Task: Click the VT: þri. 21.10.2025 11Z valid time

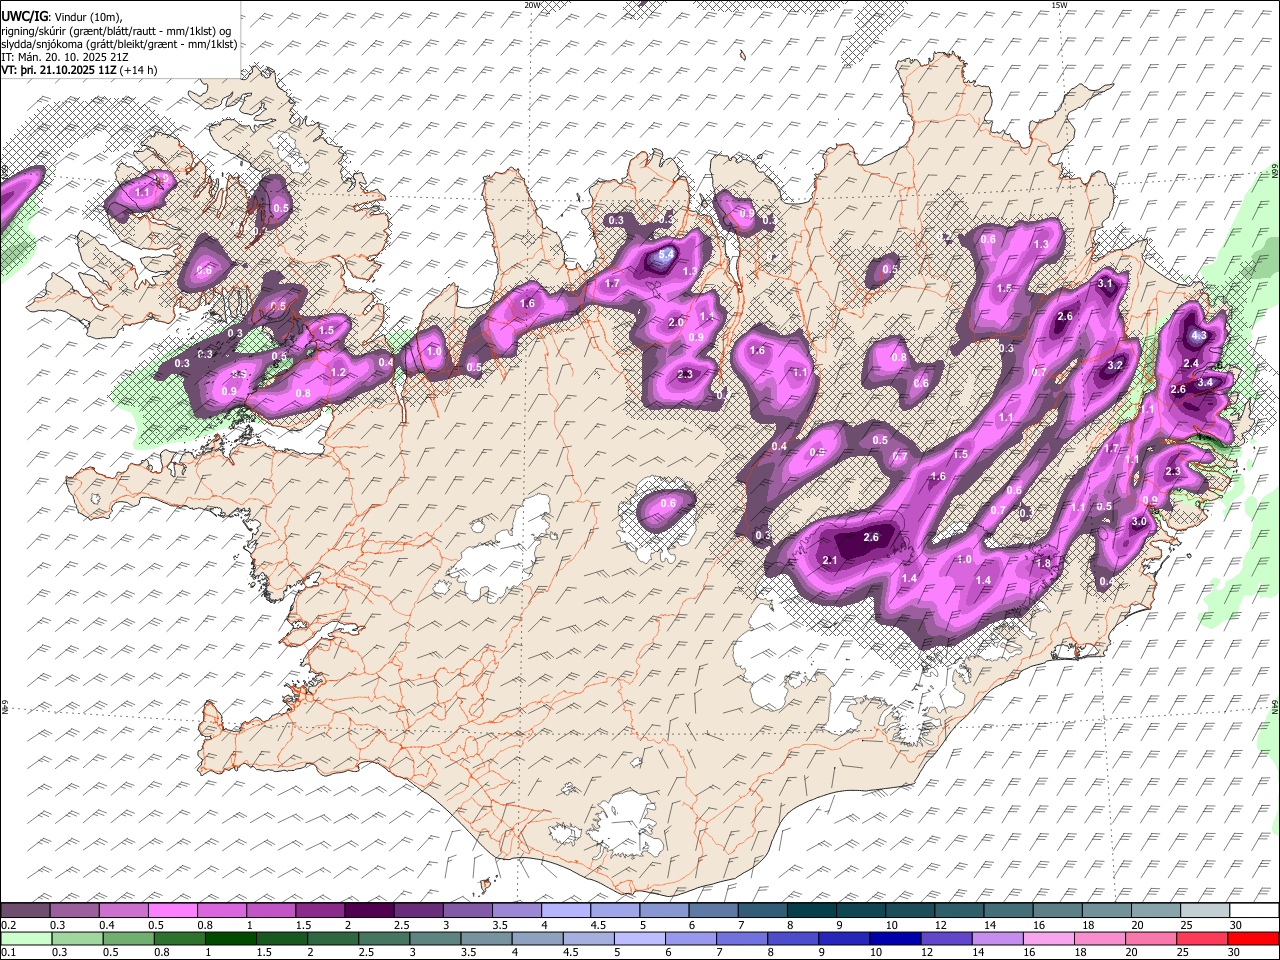Action: coord(58,71)
